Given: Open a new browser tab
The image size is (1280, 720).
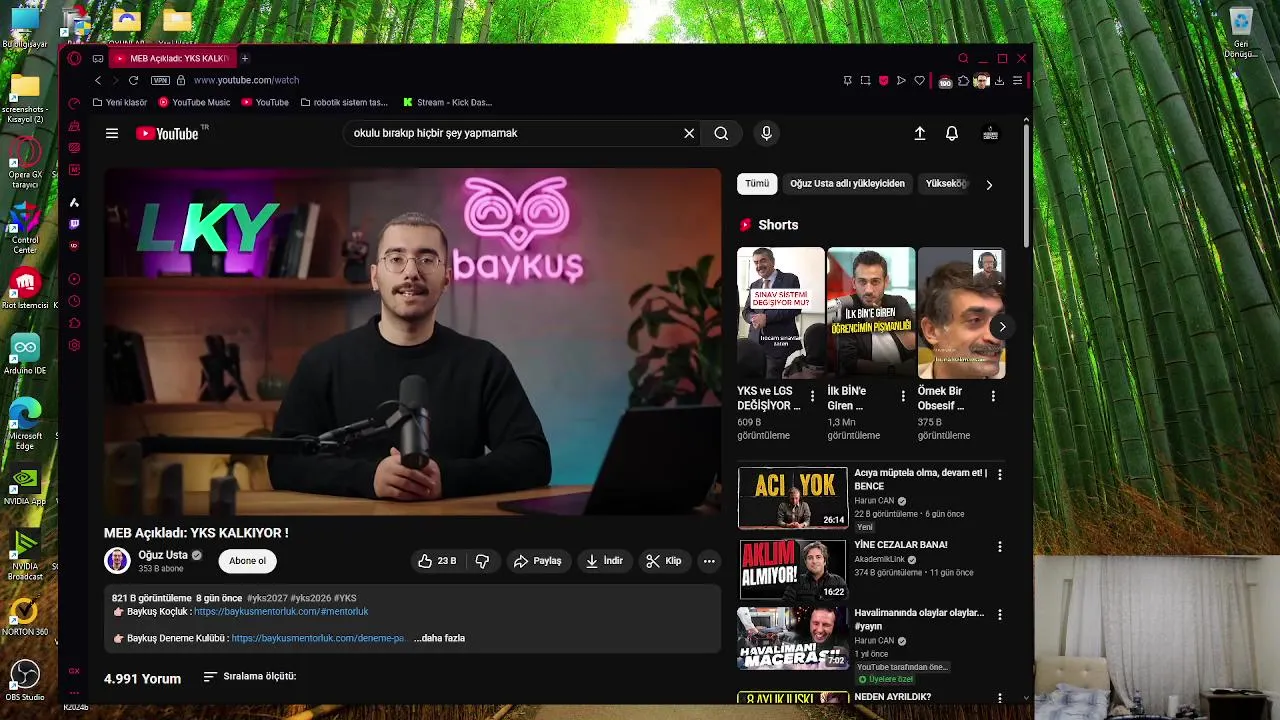Looking at the screenshot, I should (x=244, y=58).
